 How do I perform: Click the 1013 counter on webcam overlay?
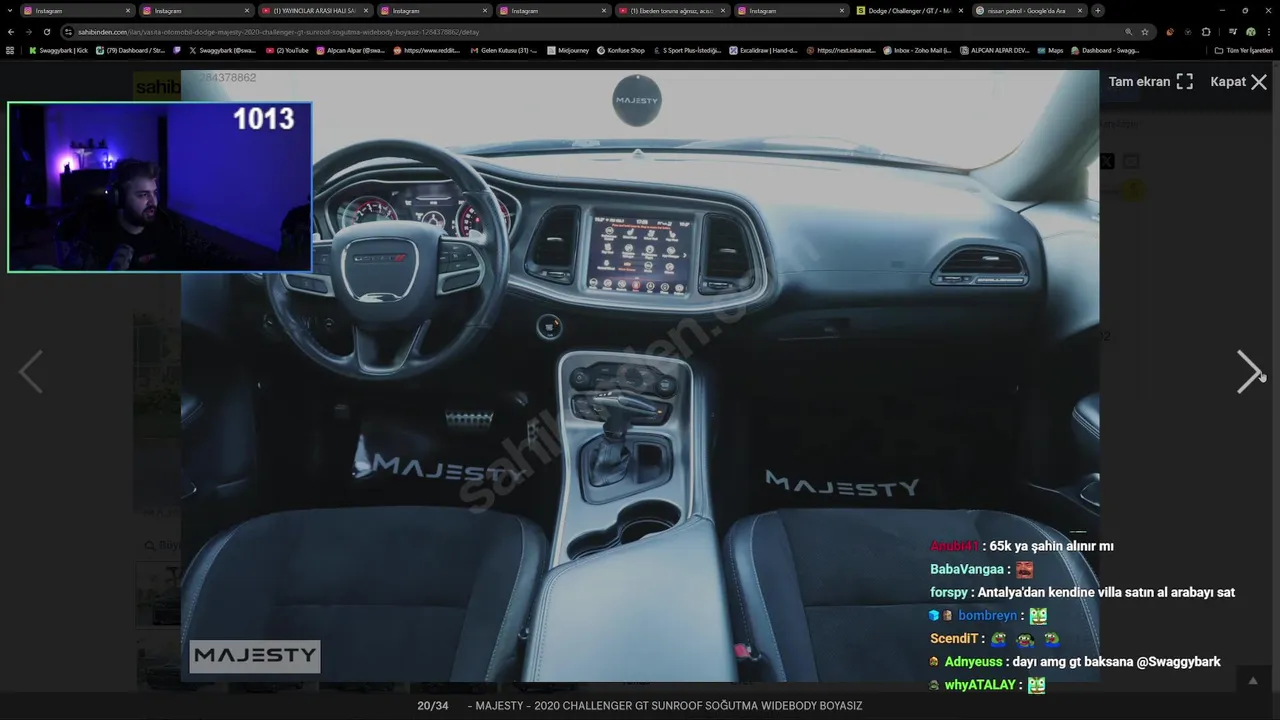click(x=264, y=119)
